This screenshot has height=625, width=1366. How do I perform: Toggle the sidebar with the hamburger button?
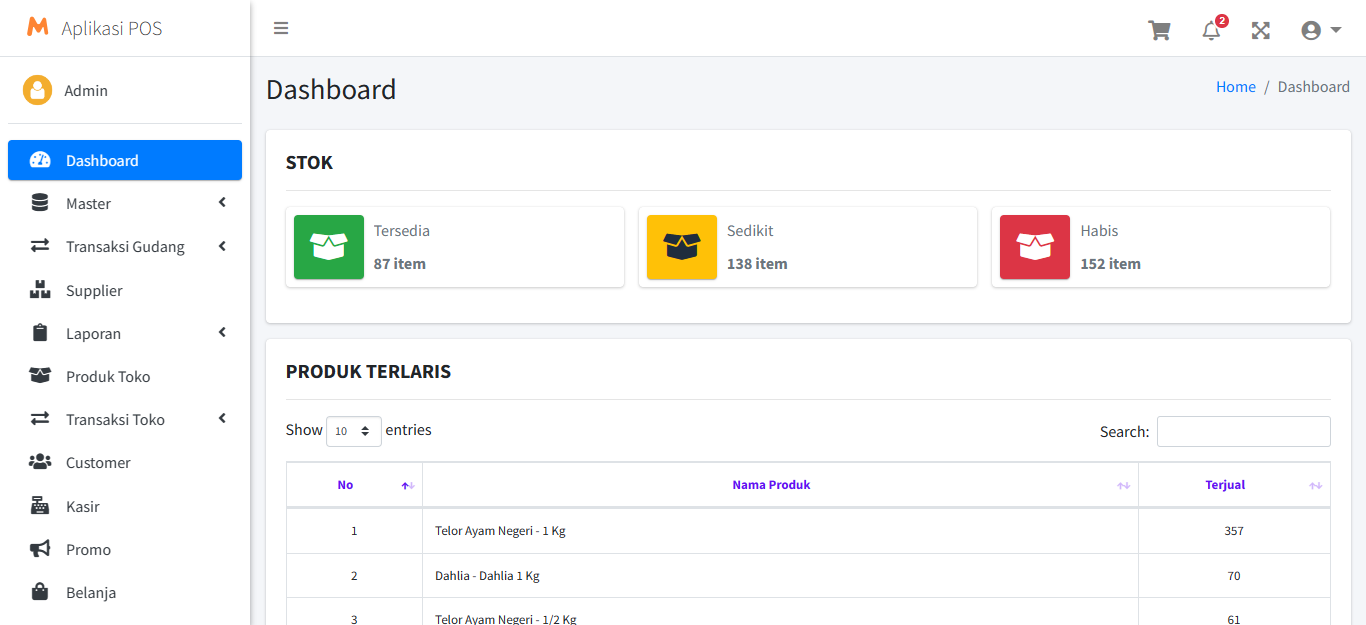pos(281,28)
